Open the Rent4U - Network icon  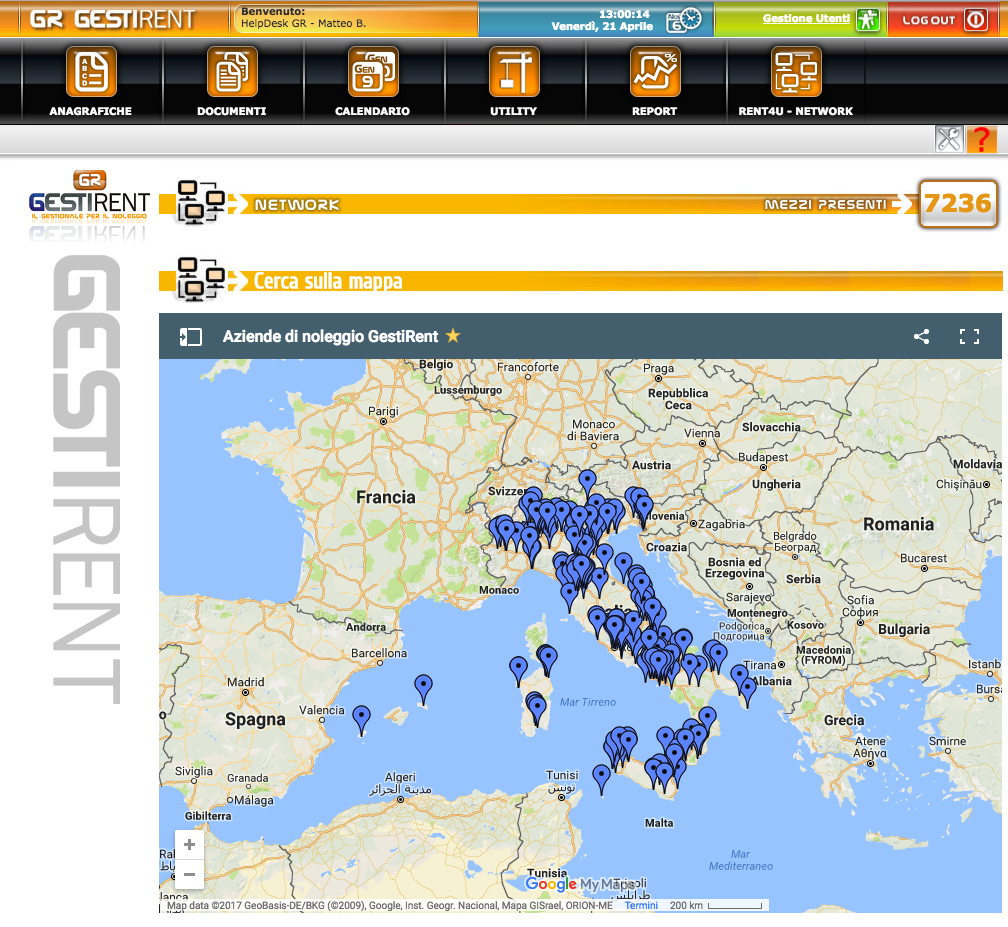point(796,71)
